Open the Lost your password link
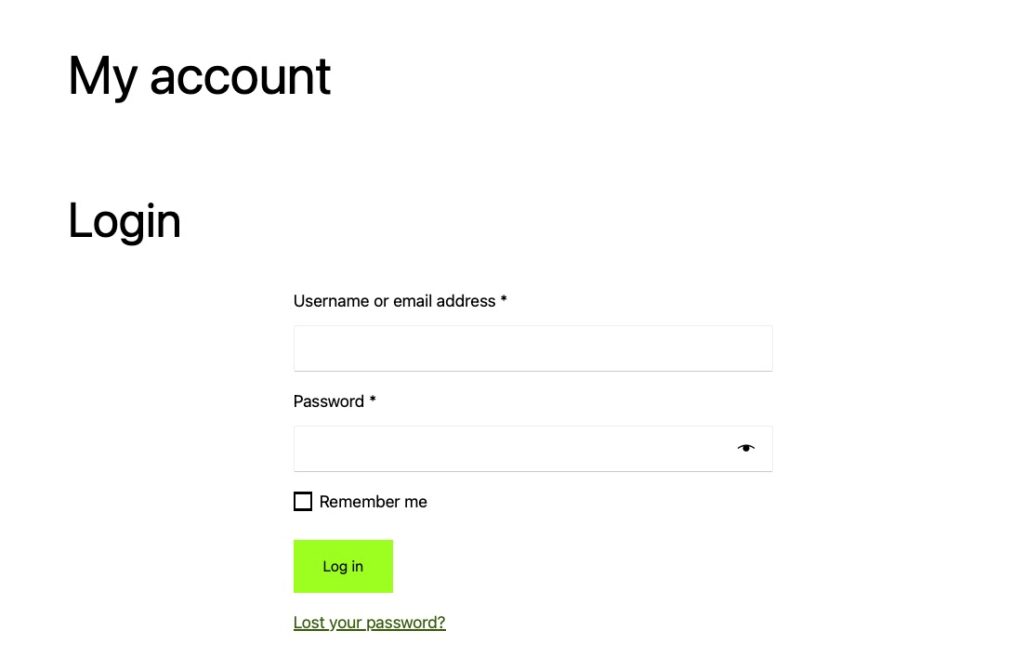 point(369,622)
